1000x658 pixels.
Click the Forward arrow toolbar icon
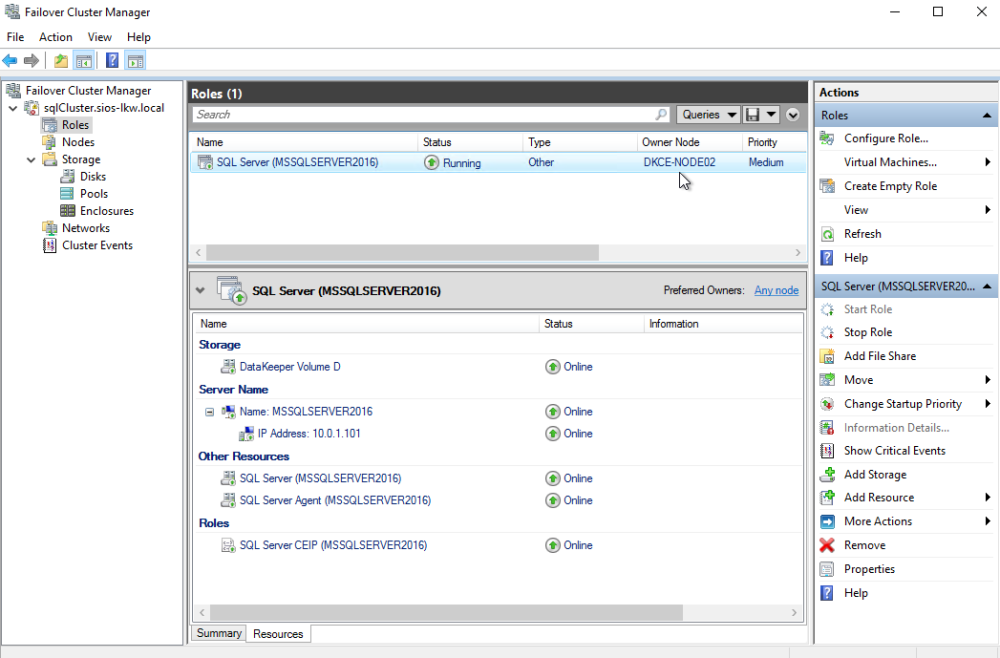[31, 61]
